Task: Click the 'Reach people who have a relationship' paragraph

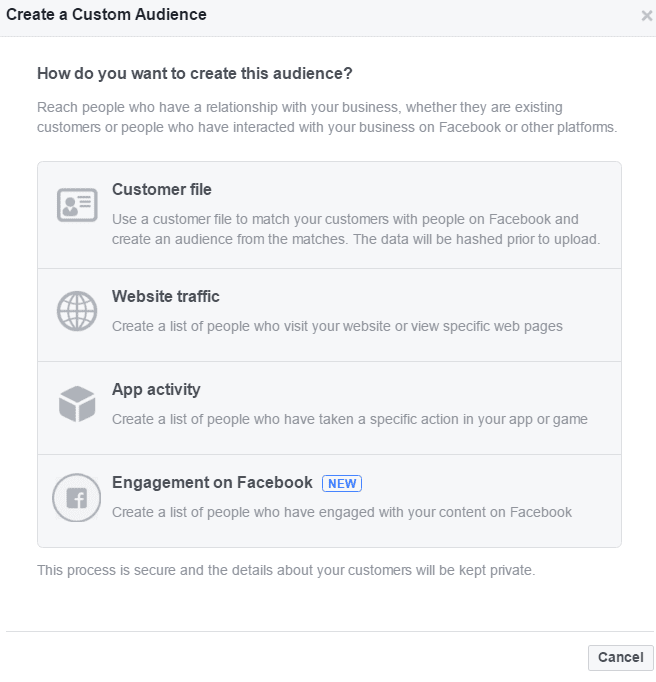Action: [326, 117]
